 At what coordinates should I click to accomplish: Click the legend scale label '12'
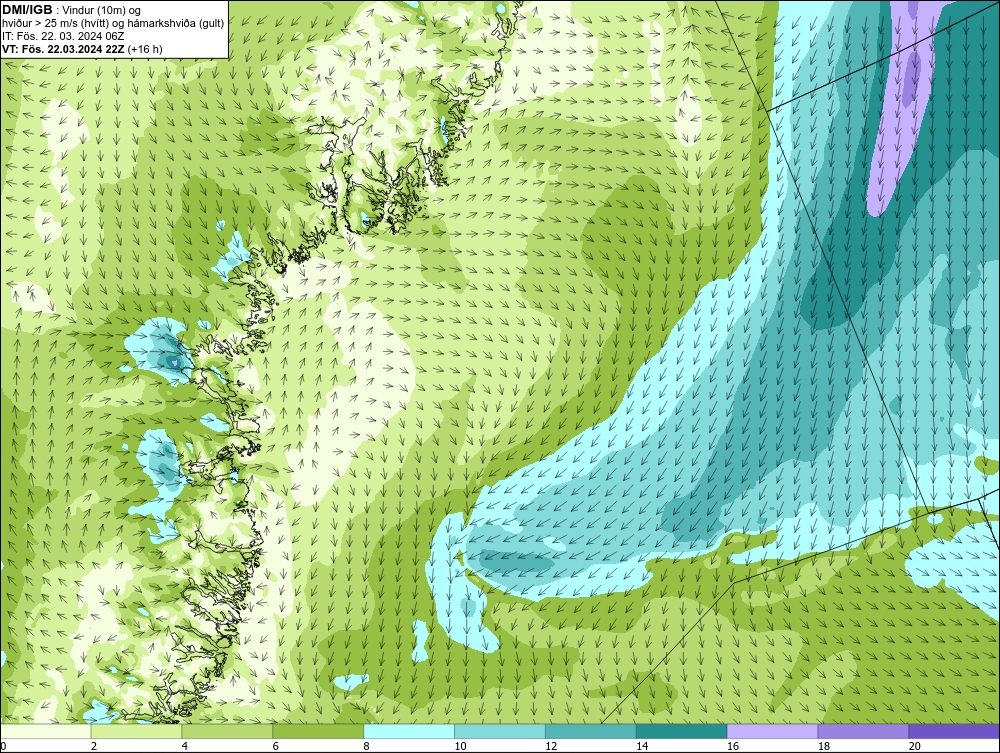(551, 746)
